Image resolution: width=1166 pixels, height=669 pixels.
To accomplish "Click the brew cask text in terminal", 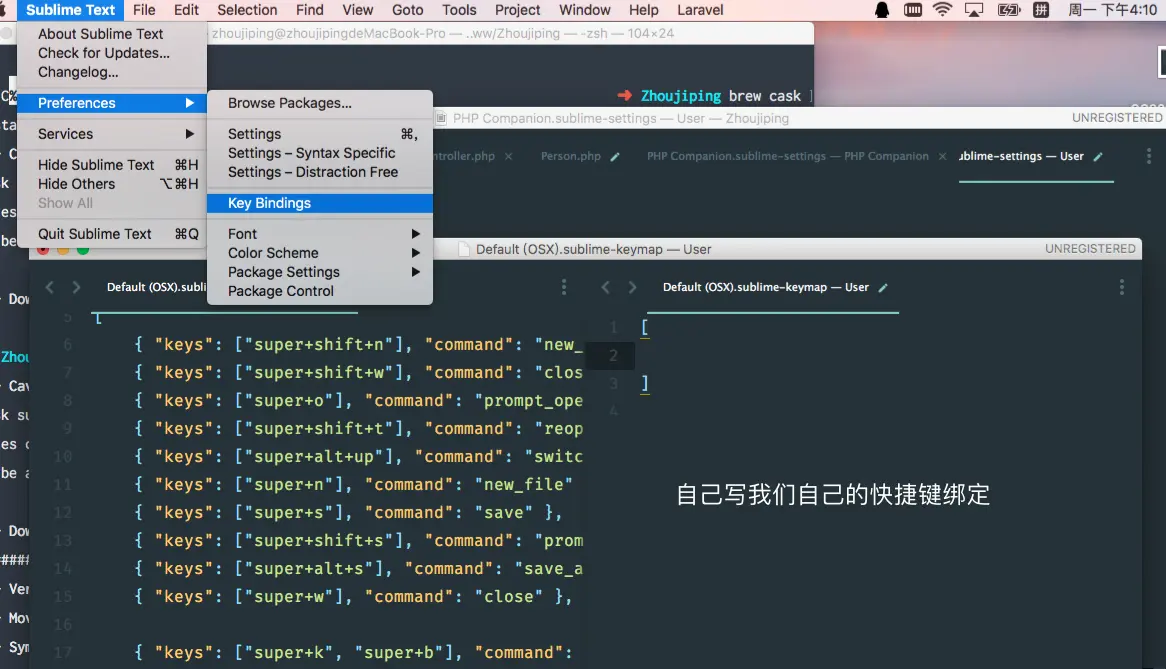I will click(764, 96).
